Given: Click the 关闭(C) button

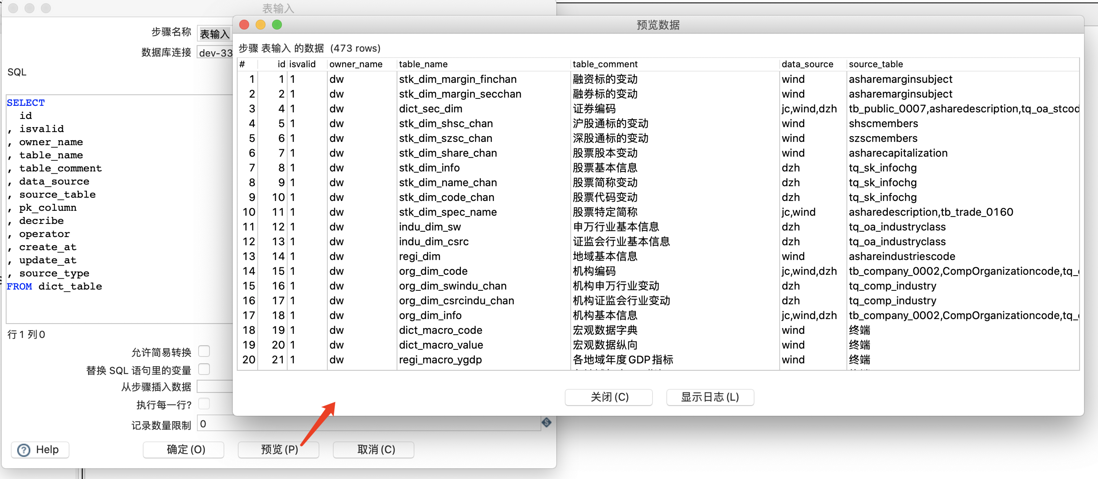Looking at the screenshot, I should (609, 397).
